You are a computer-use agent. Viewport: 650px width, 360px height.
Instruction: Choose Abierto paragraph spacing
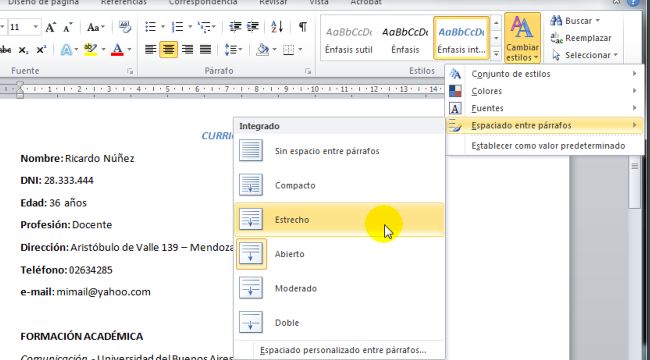pyautogui.click(x=339, y=254)
